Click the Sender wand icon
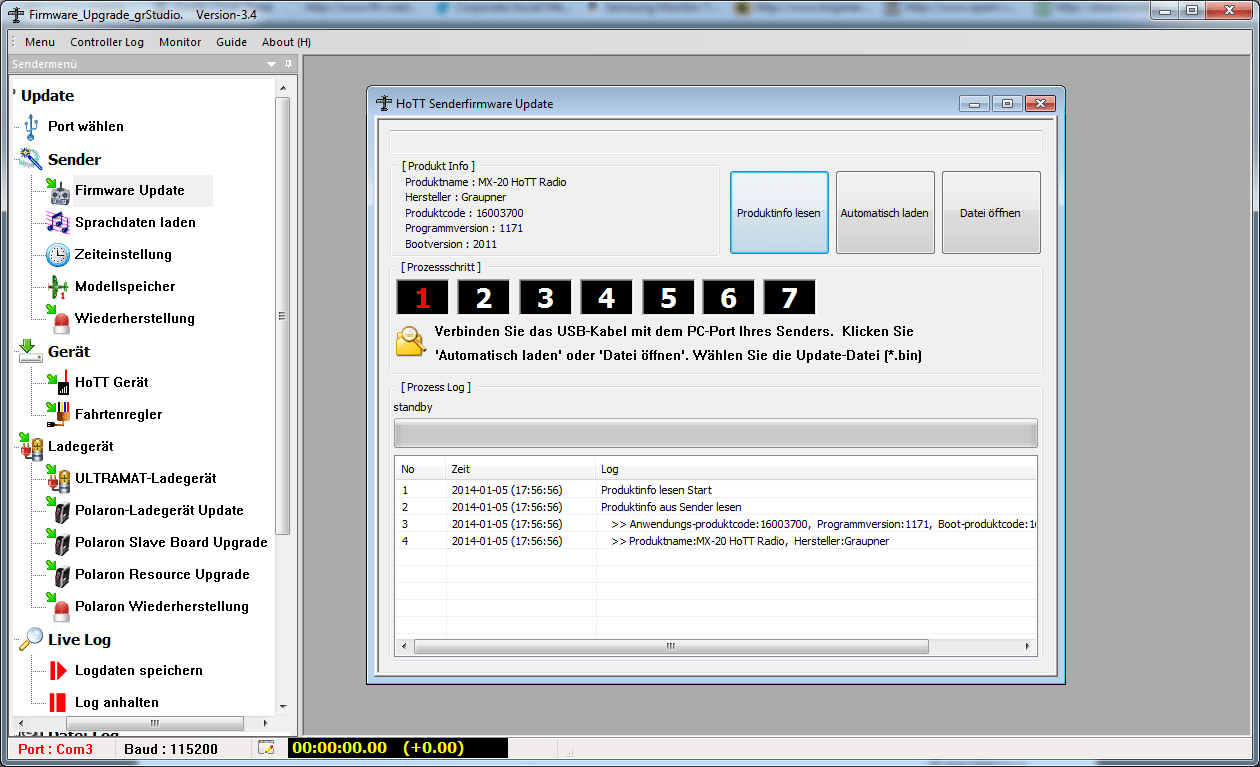 click(30, 159)
